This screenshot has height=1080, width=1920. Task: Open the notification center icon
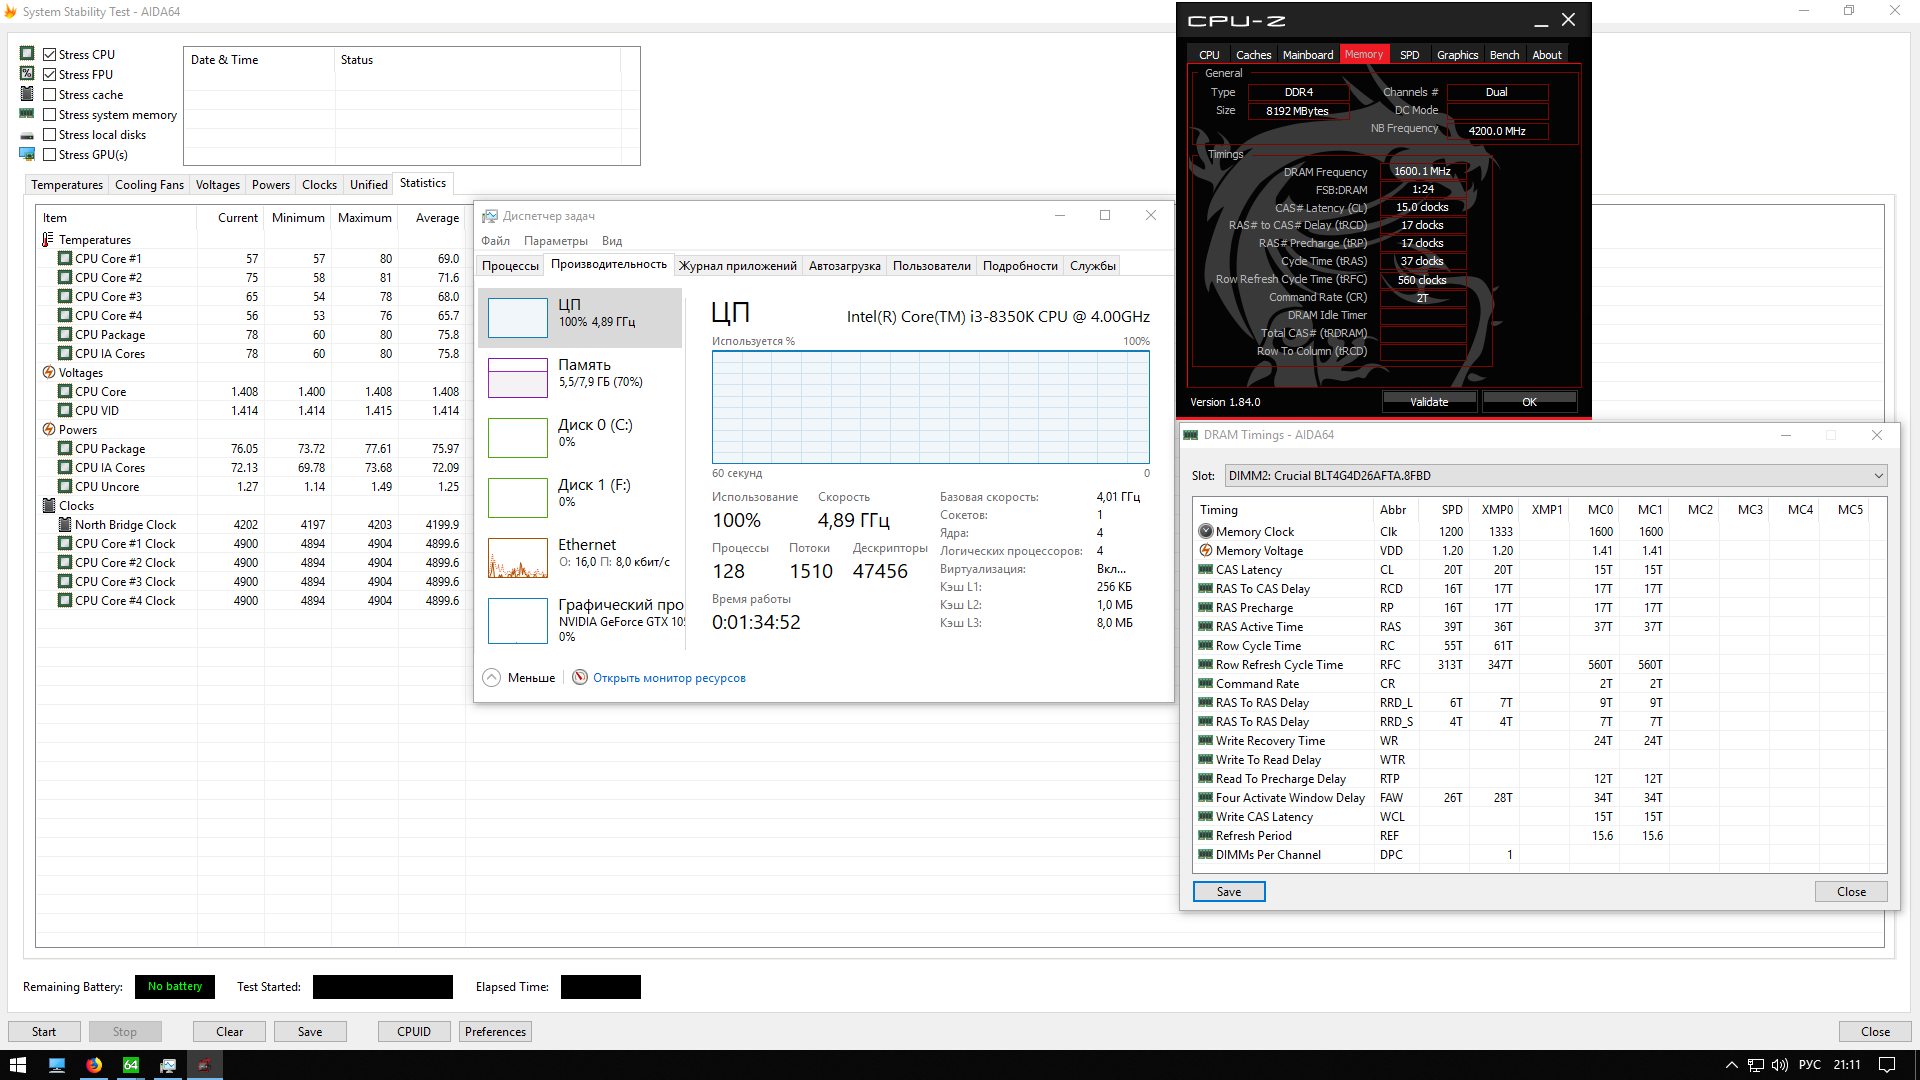pos(1886,1065)
